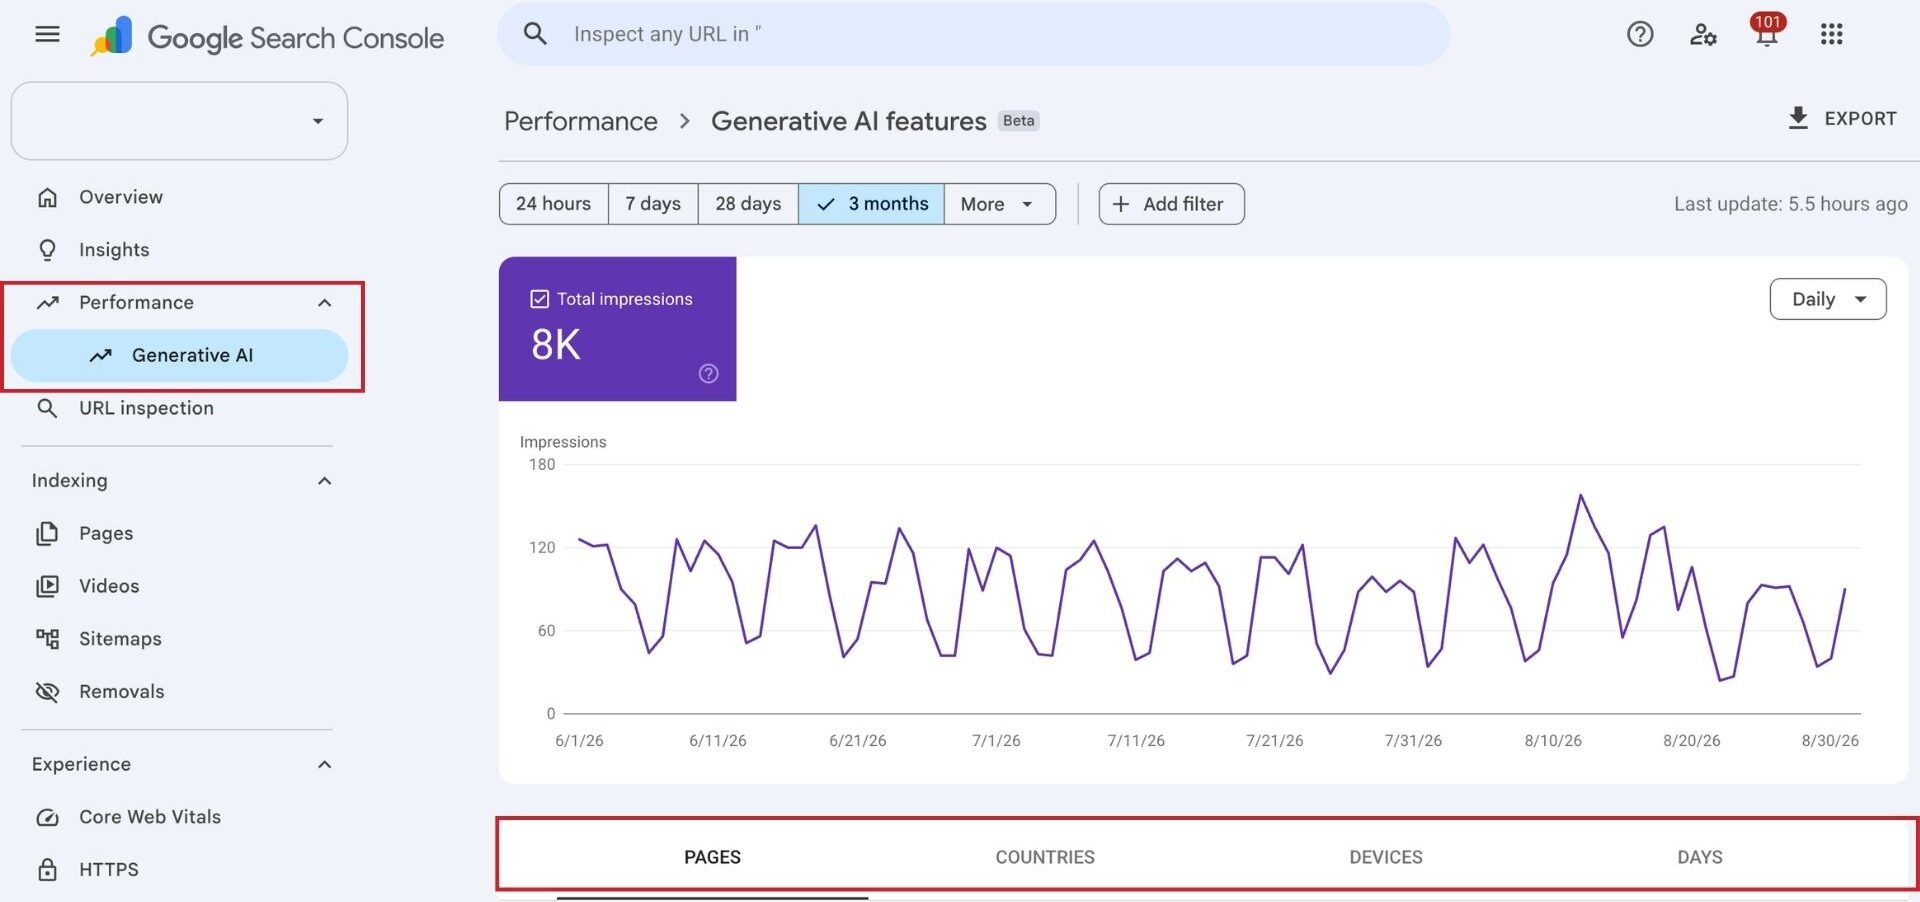The width and height of the screenshot is (1920, 902).
Task: Click the Generative AI trend icon
Action: (100, 355)
